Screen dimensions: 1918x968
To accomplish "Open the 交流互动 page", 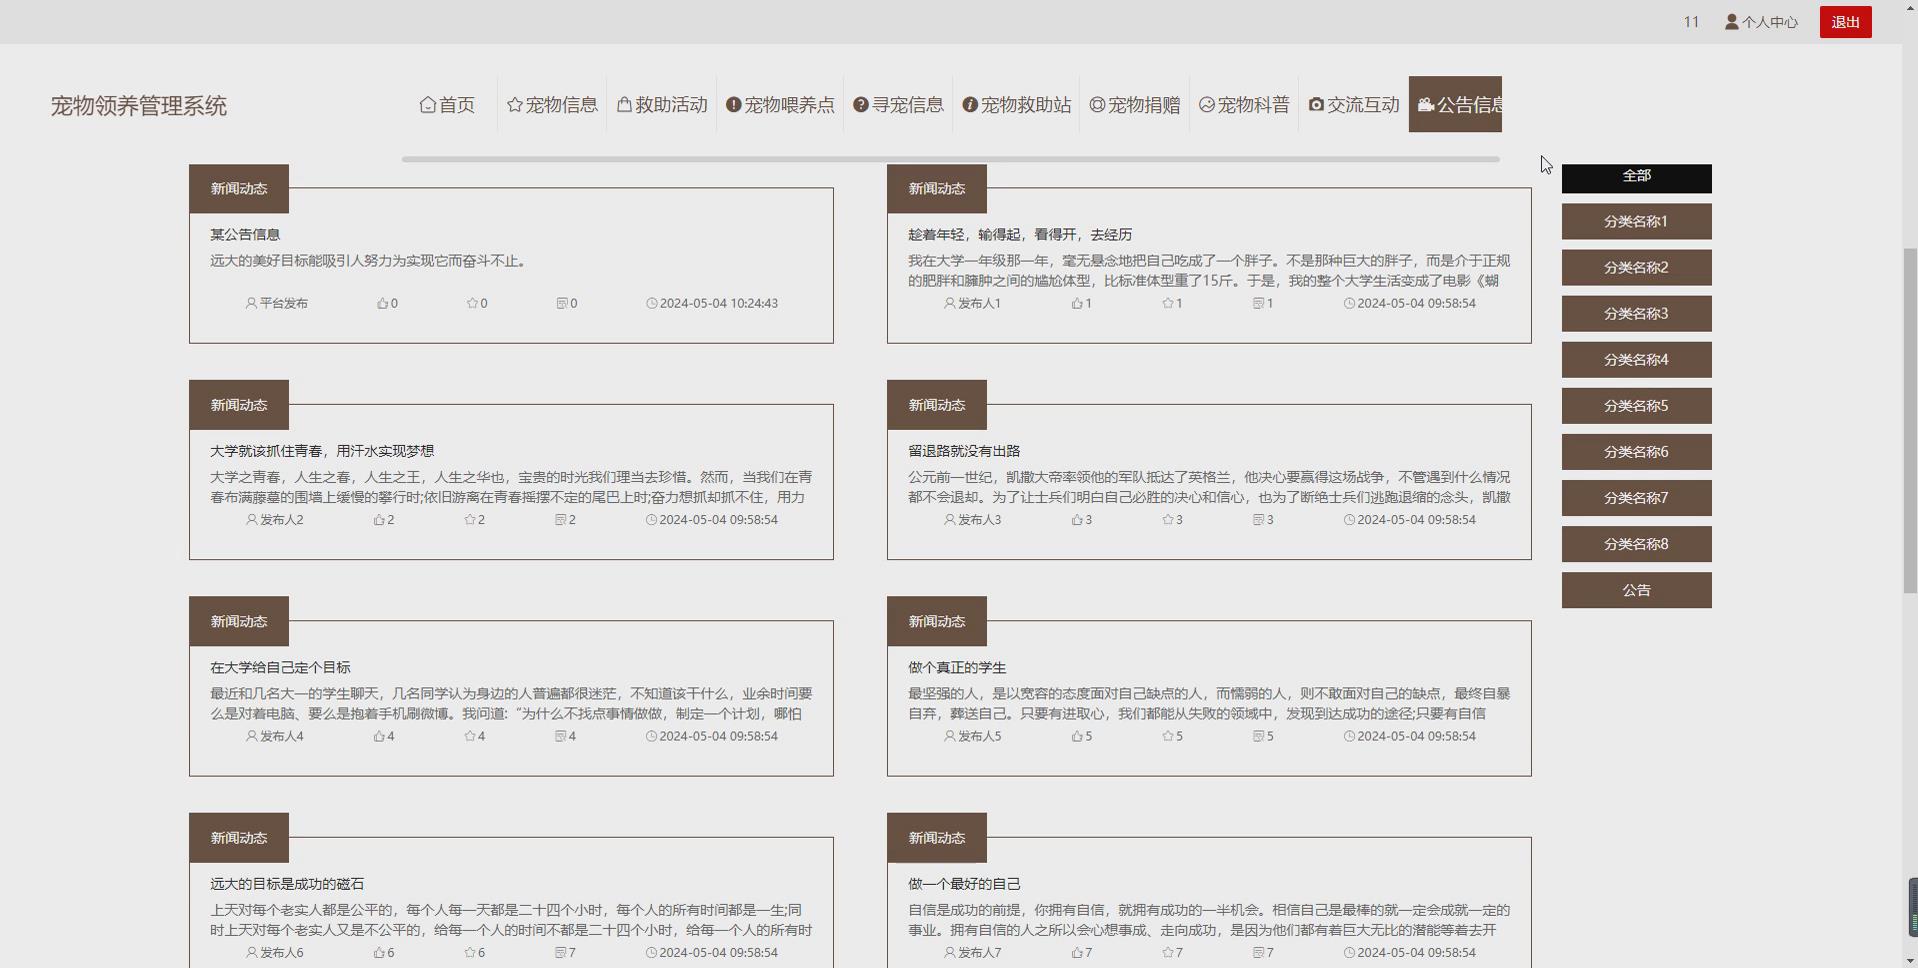I will (1353, 104).
